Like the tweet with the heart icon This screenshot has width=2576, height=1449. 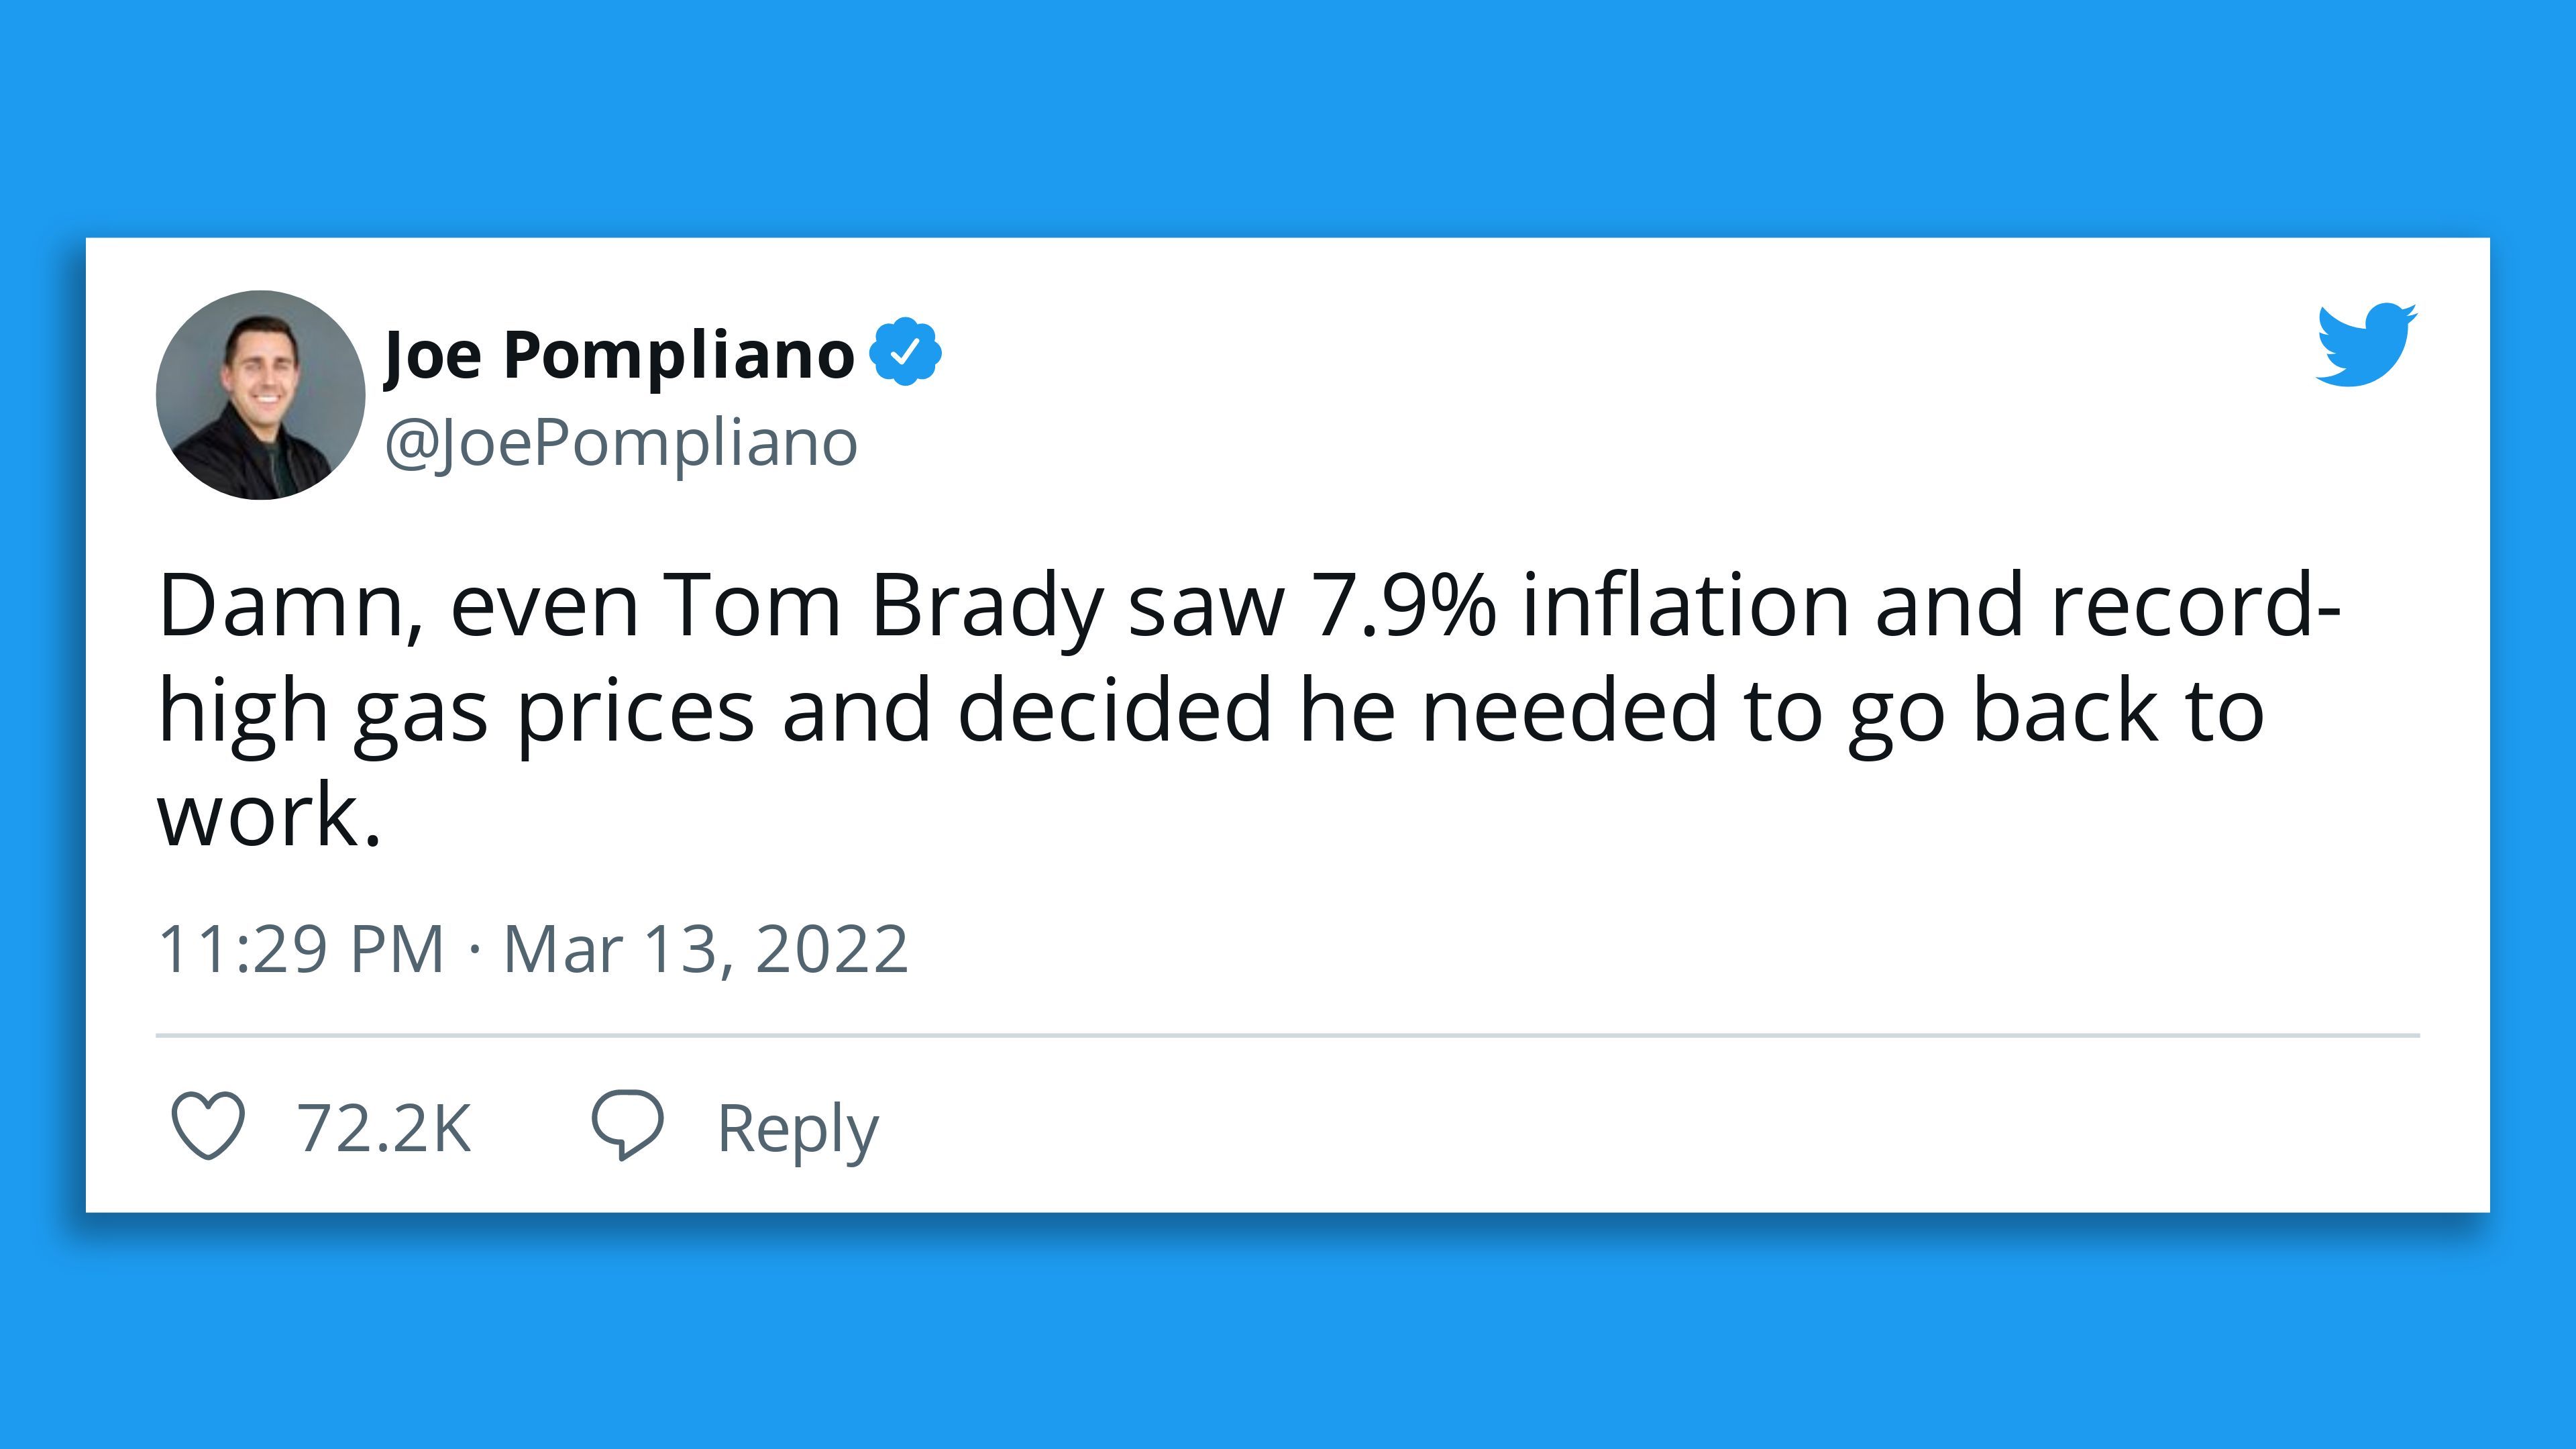(x=208, y=1126)
